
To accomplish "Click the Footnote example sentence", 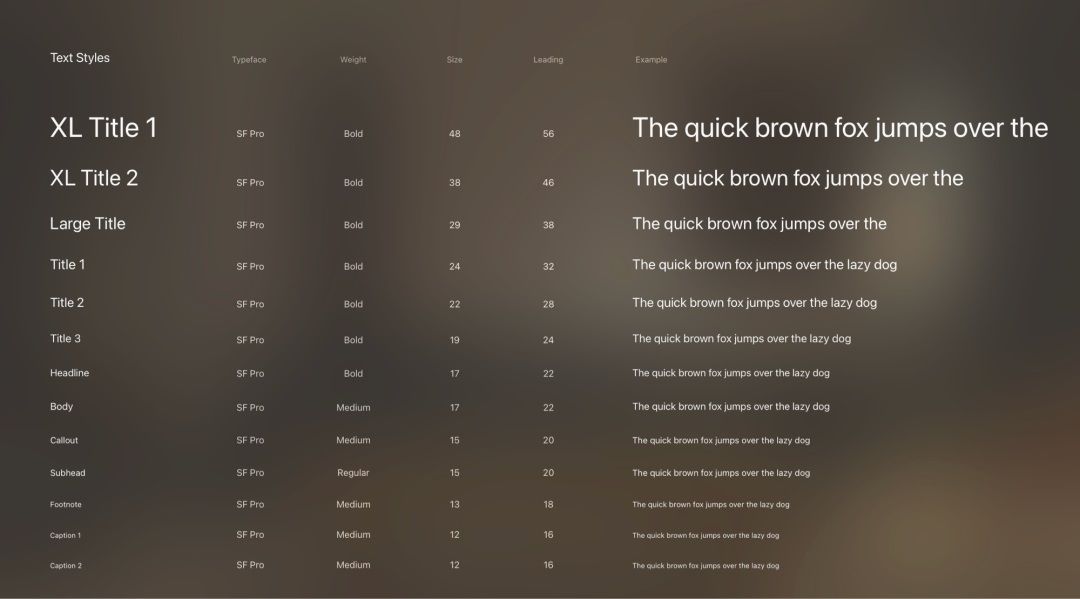I will 711,505.
